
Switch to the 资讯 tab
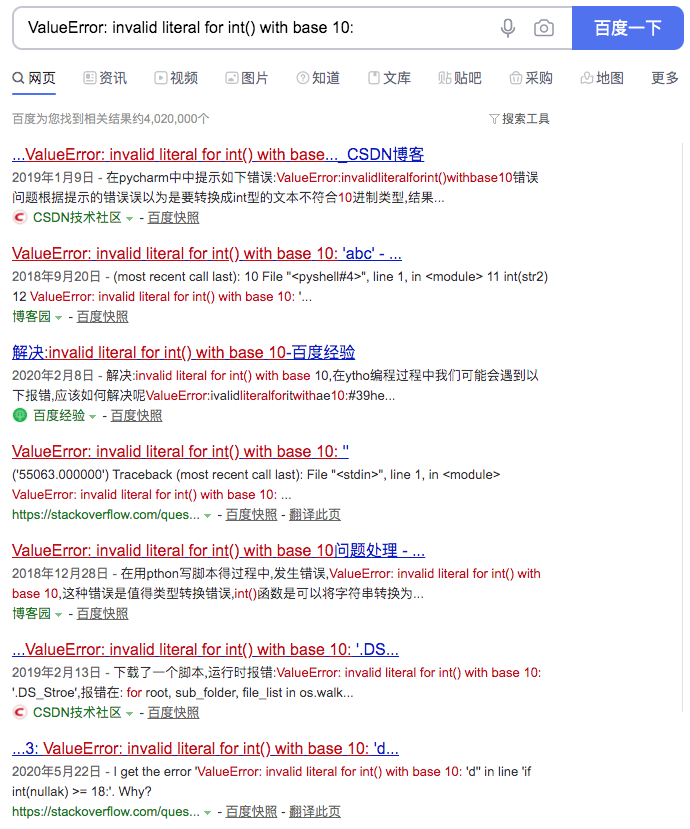105,78
